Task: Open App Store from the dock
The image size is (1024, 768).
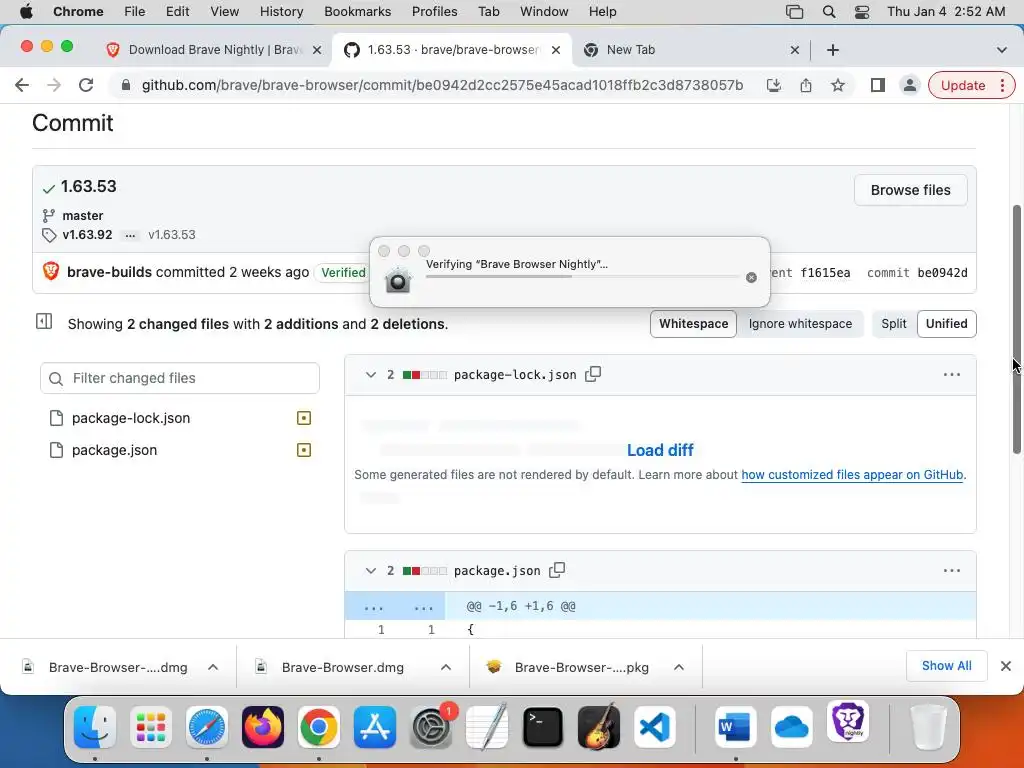Action: pos(375,727)
